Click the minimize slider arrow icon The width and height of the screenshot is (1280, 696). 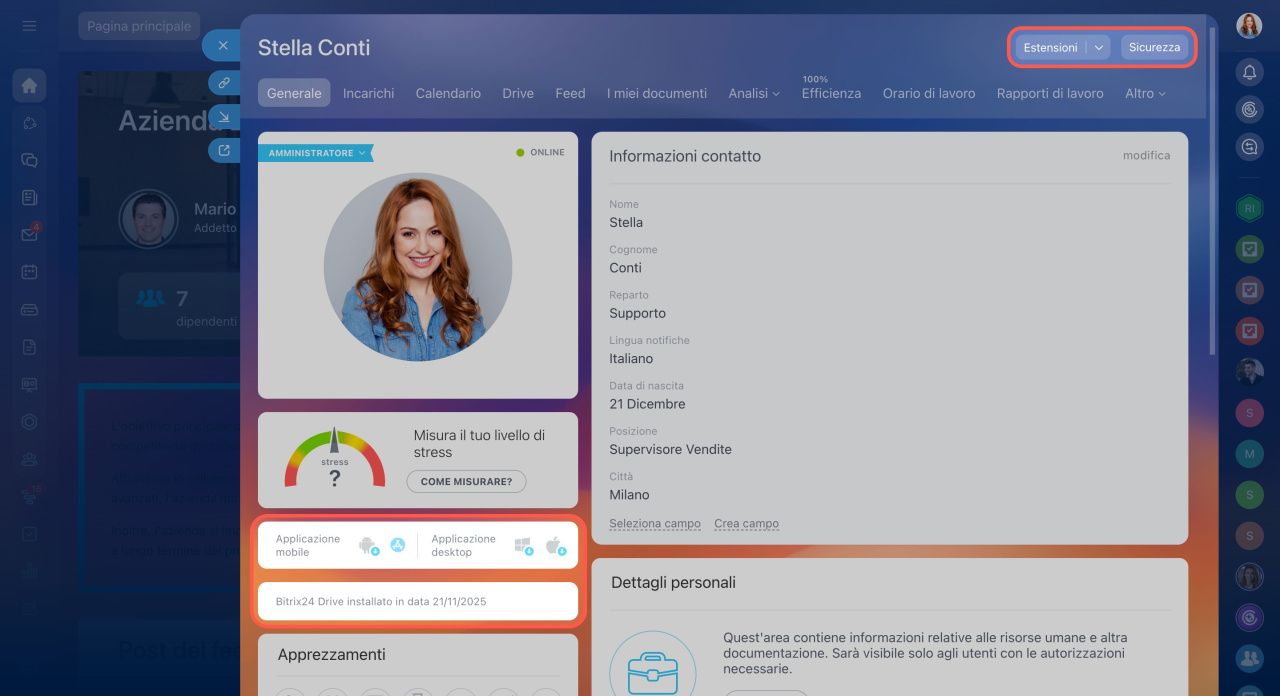(x=224, y=116)
